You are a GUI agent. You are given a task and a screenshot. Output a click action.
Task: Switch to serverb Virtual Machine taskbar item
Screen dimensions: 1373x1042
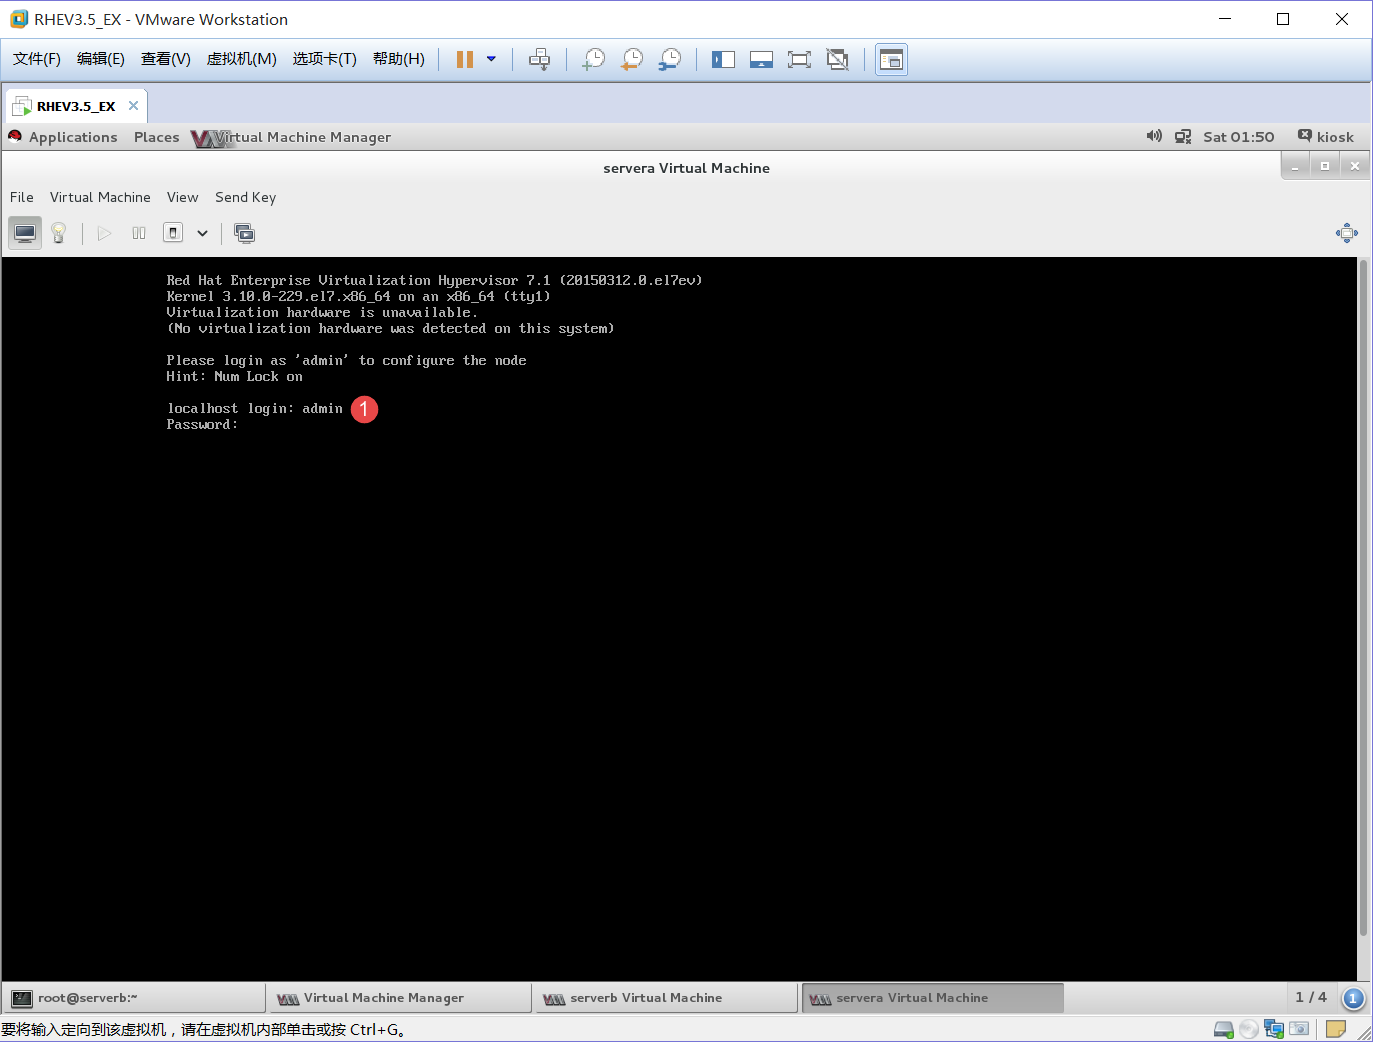(x=667, y=998)
